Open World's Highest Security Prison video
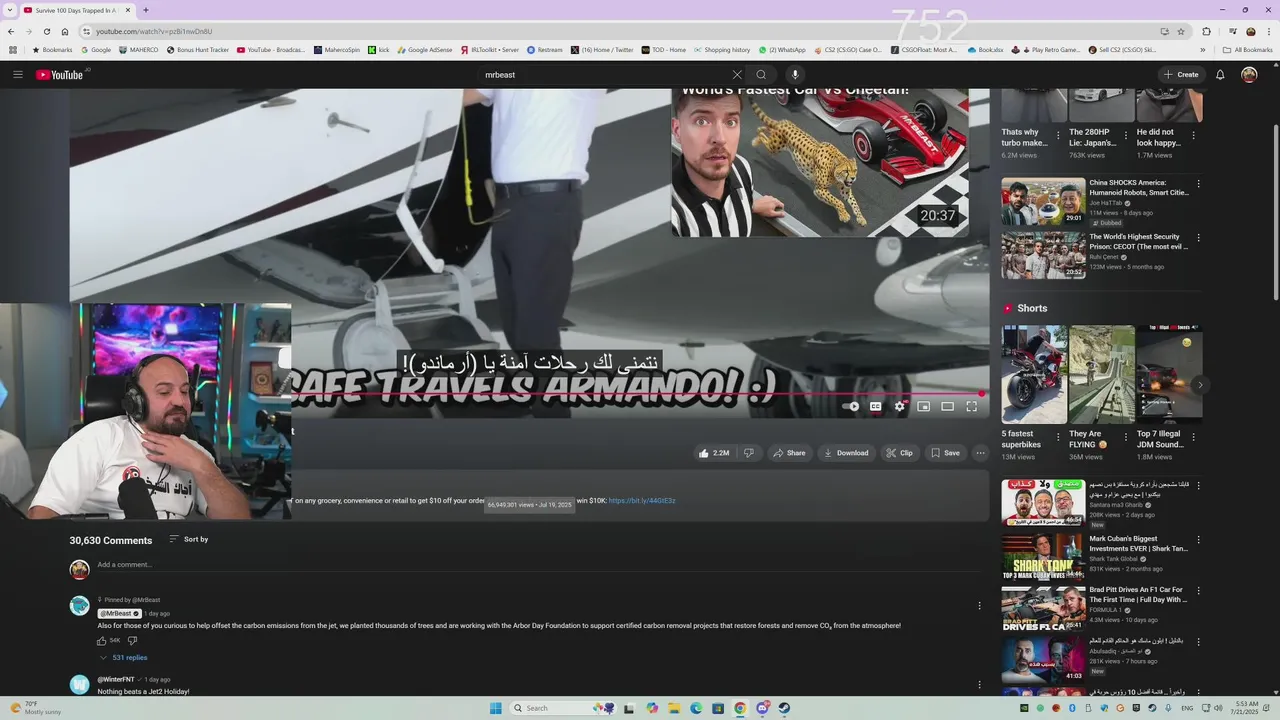 [x=1043, y=255]
